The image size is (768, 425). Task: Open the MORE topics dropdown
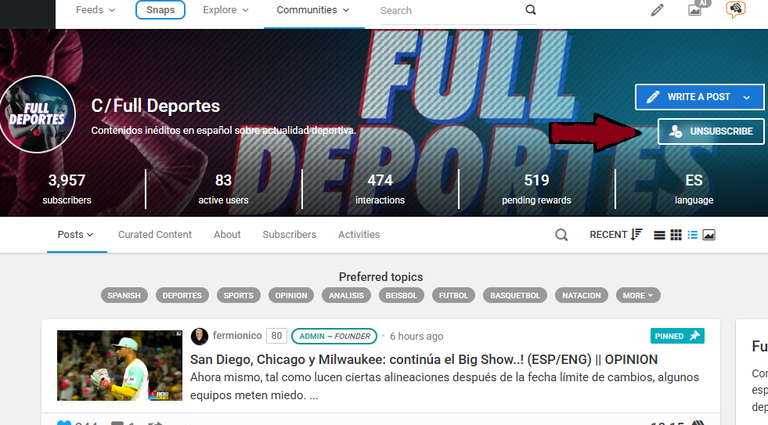pyautogui.click(x=638, y=295)
